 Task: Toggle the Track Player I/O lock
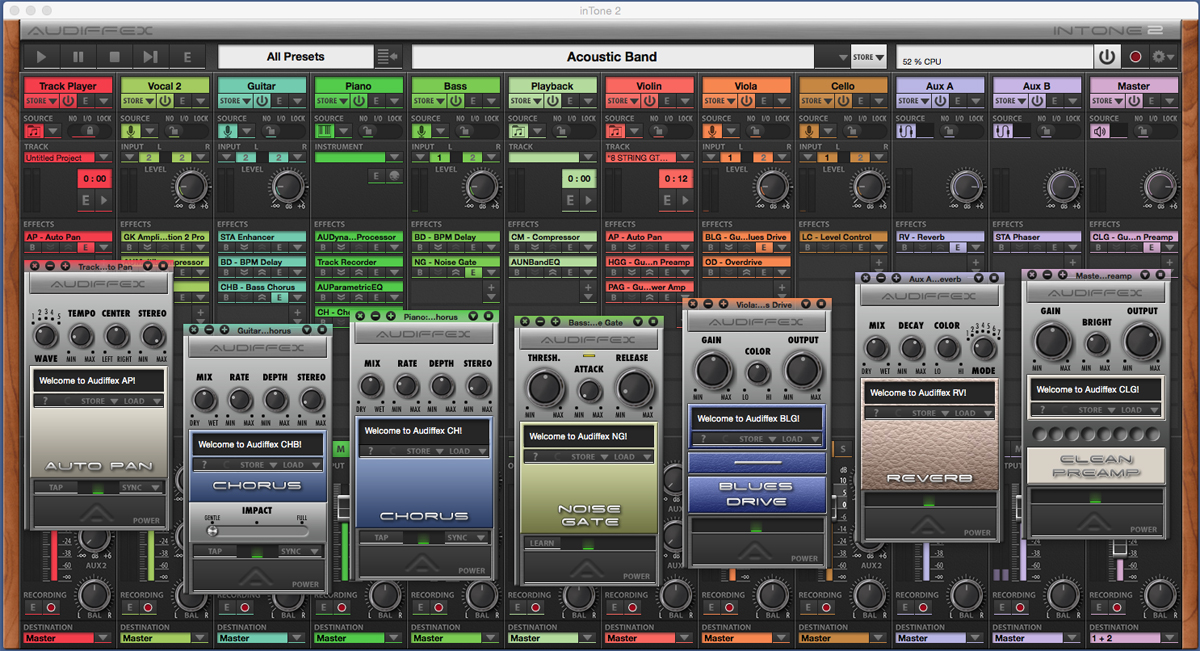[88, 131]
